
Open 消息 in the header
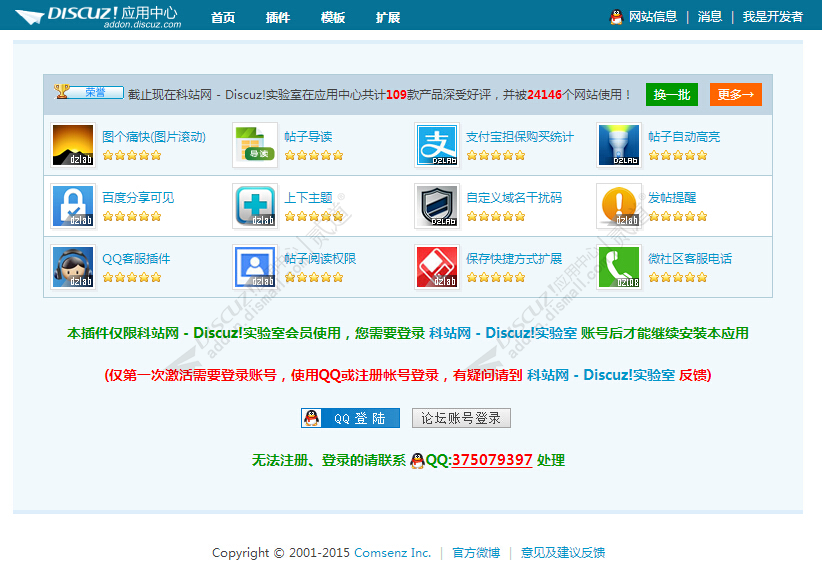(x=710, y=17)
